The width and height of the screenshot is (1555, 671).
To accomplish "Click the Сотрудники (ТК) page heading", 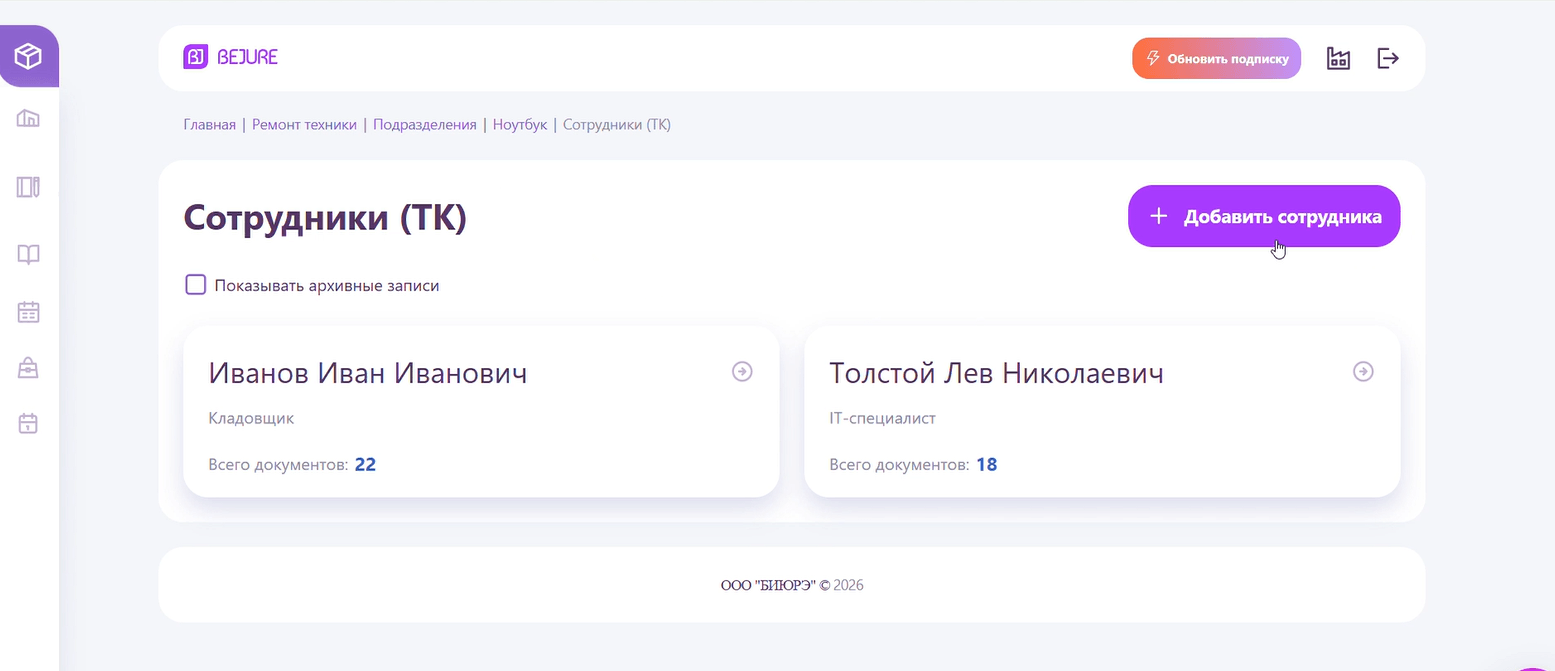I will click(x=325, y=218).
